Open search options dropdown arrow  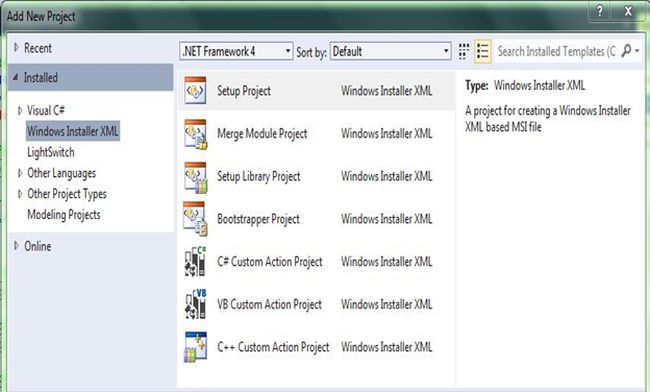pos(637,51)
